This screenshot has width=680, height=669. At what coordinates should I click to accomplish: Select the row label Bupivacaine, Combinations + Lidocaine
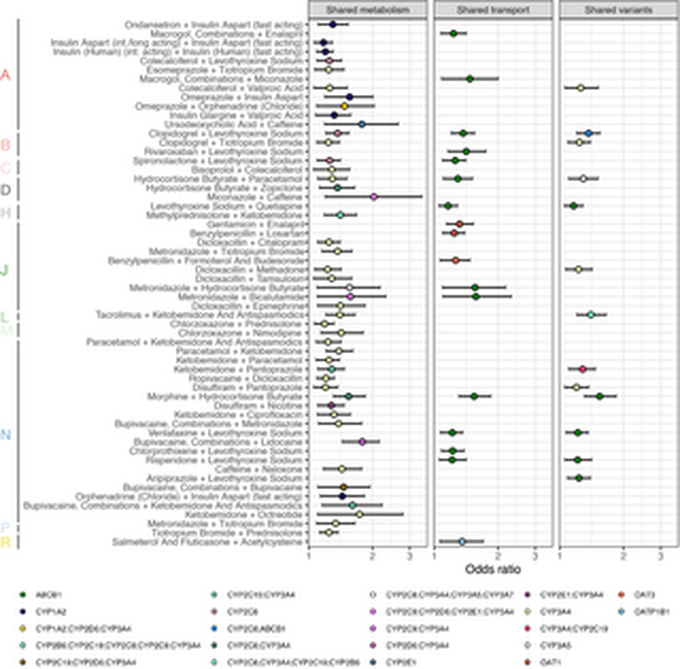219,442
